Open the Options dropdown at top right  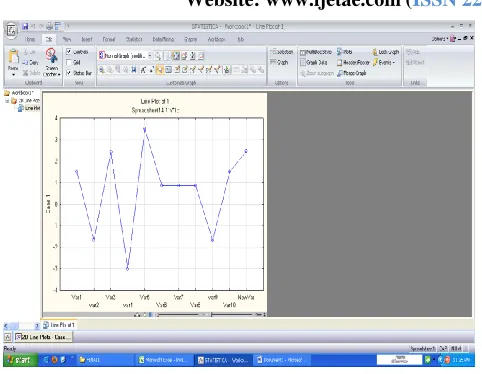click(440, 39)
